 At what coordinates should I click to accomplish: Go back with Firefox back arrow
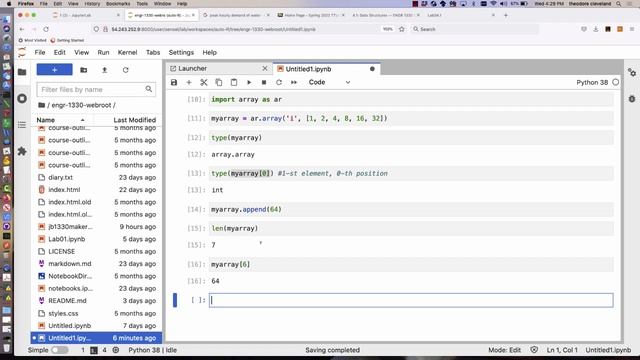point(22,29)
